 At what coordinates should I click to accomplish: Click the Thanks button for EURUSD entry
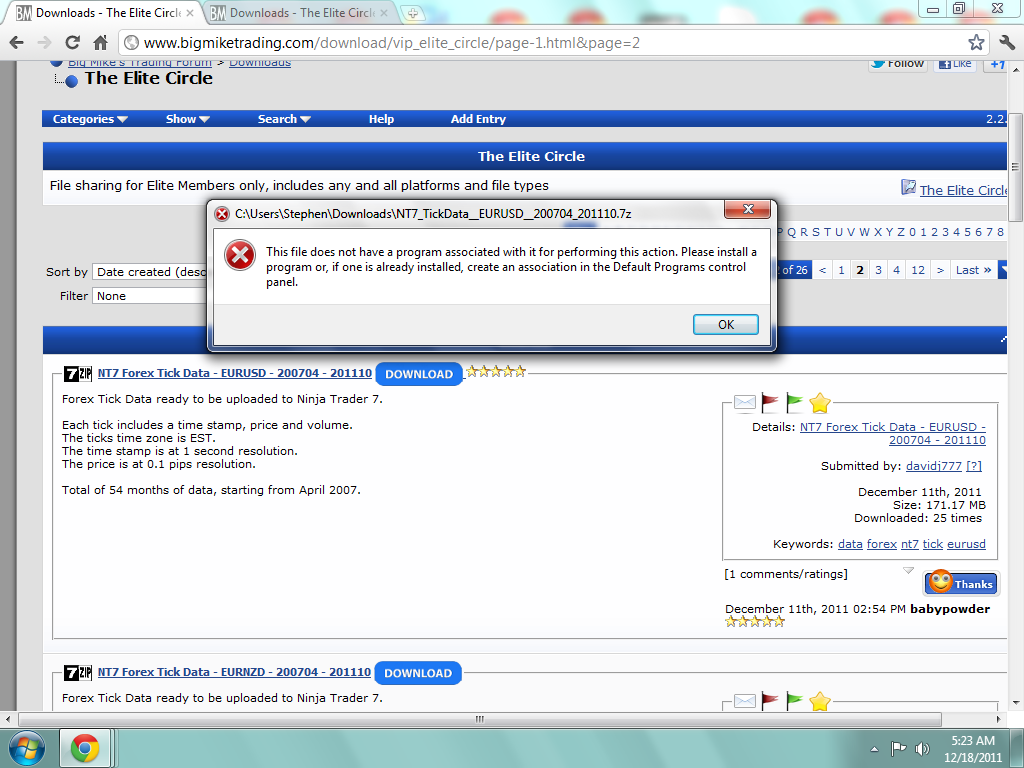pyautogui.click(x=961, y=583)
